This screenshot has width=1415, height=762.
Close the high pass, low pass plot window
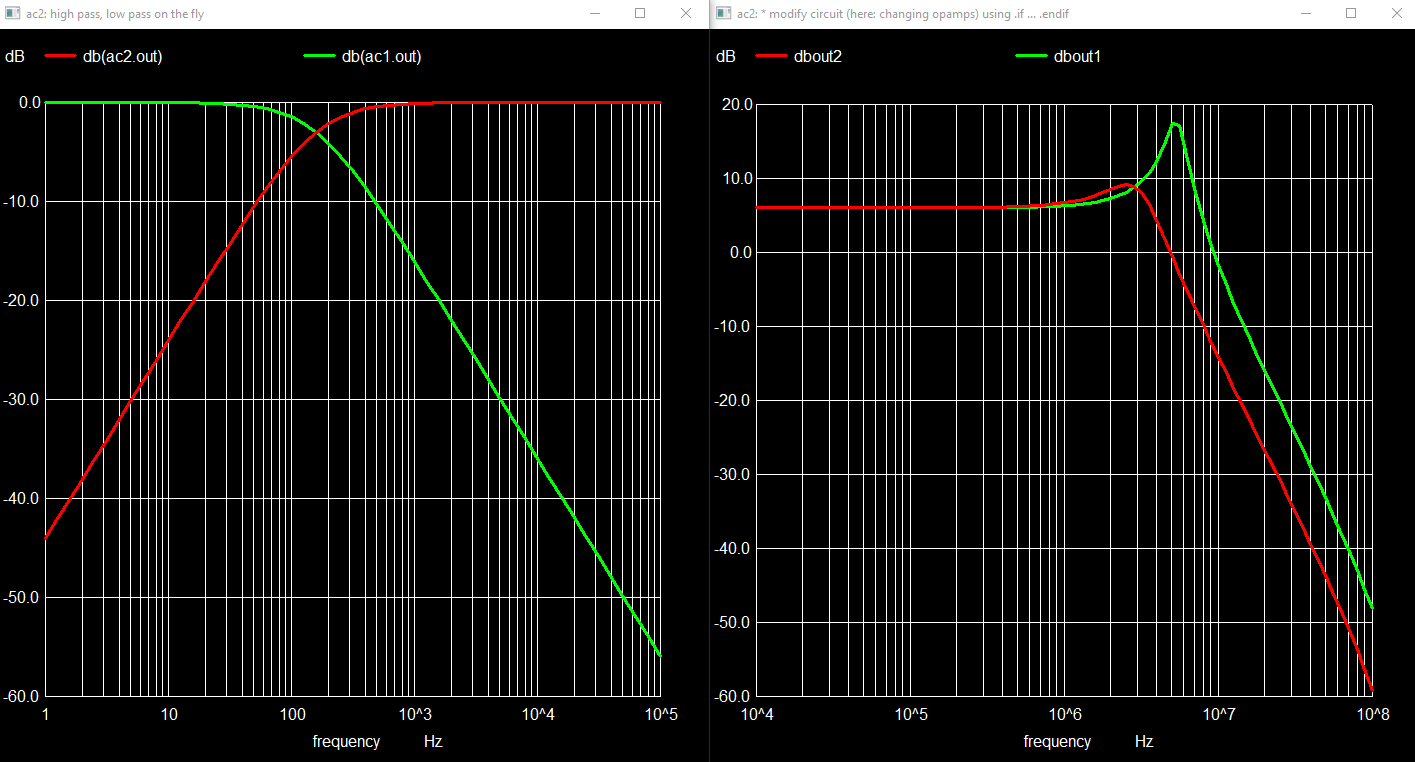(x=686, y=14)
